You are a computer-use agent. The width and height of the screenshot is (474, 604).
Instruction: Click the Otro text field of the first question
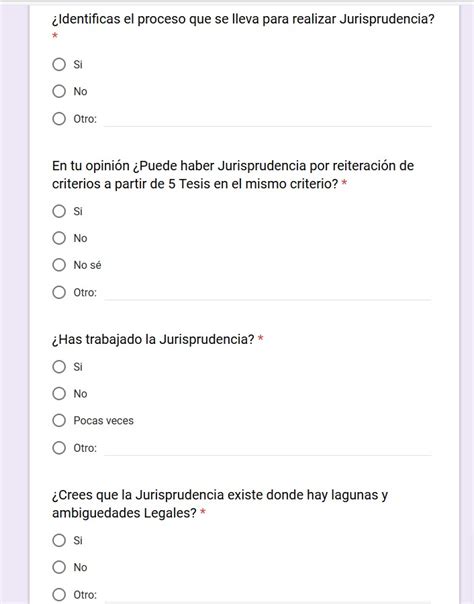click(268, 119)
